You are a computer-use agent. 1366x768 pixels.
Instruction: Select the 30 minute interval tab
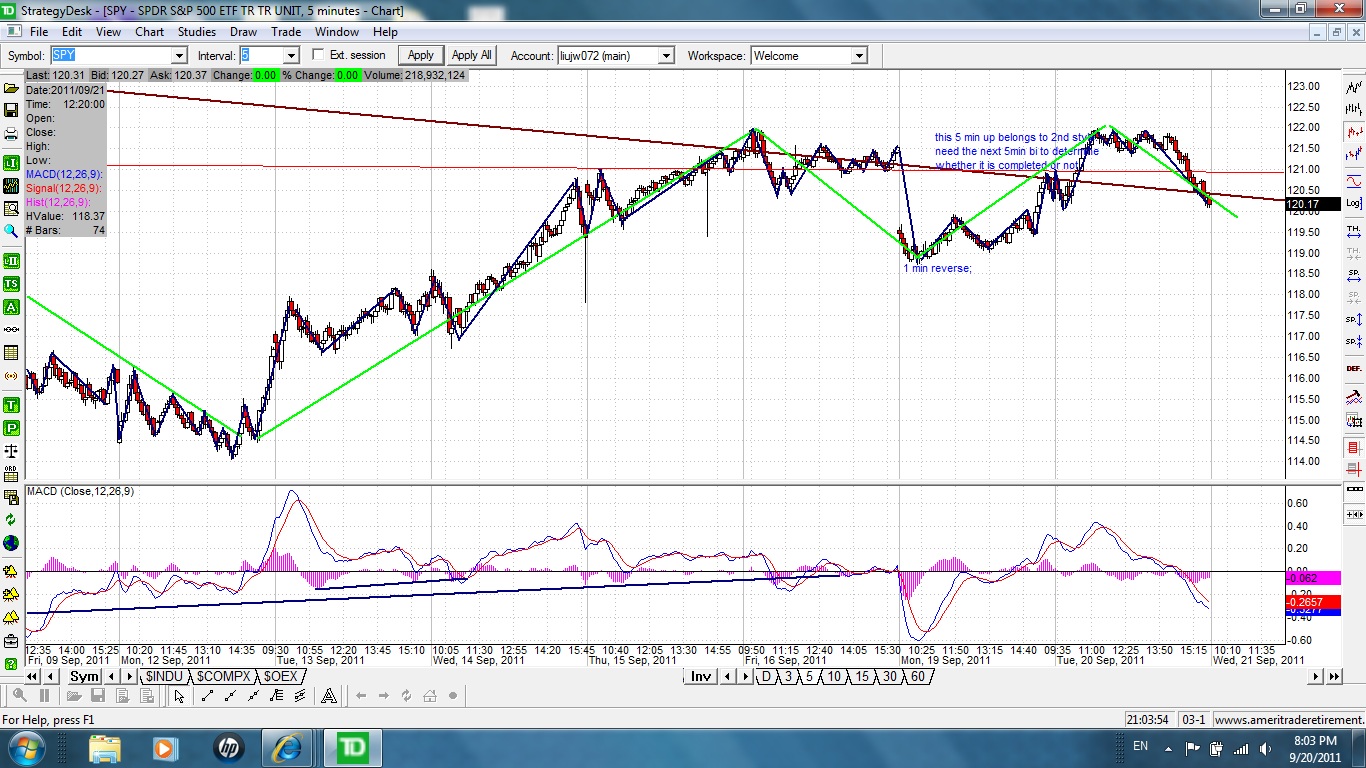[890, 677]
